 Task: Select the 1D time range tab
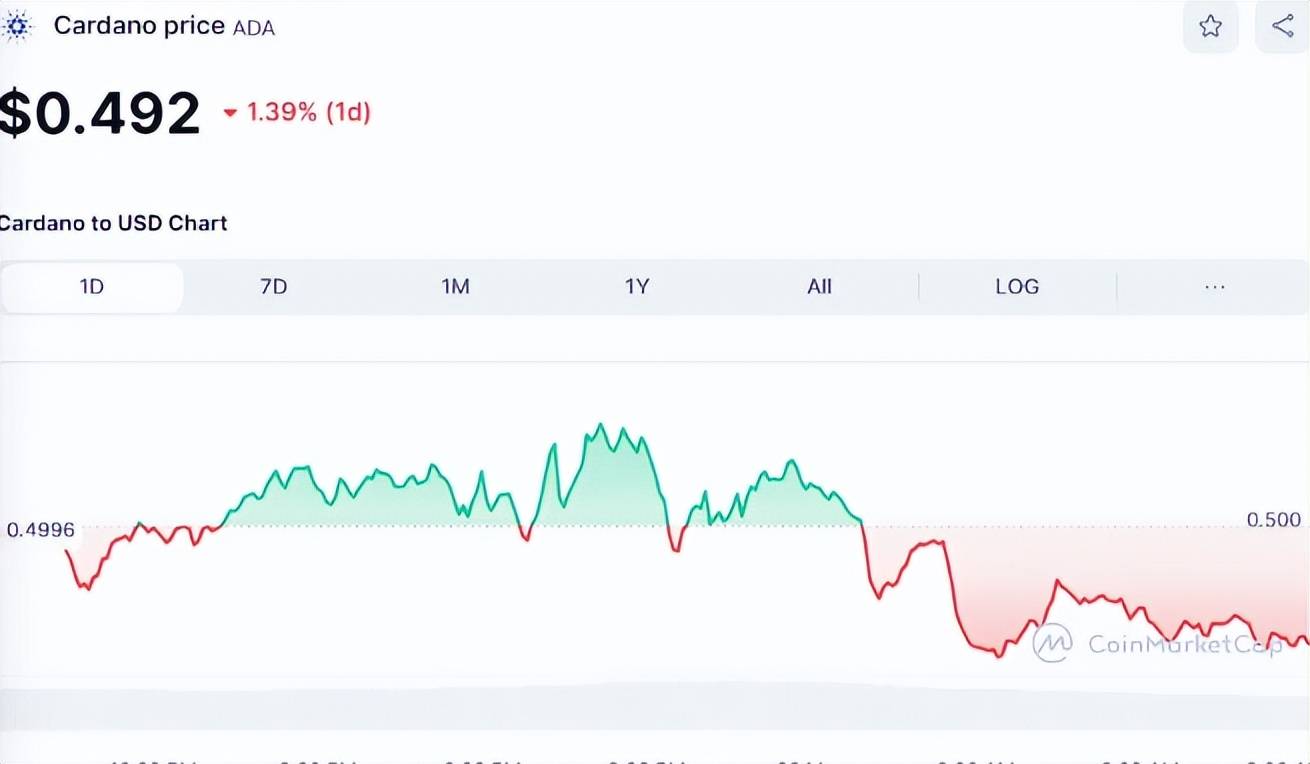pyautogui.click(x=92, y=287)
